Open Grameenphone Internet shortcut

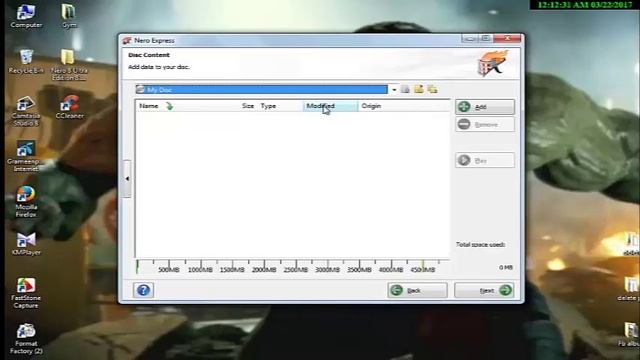click(x=26, y=156)
